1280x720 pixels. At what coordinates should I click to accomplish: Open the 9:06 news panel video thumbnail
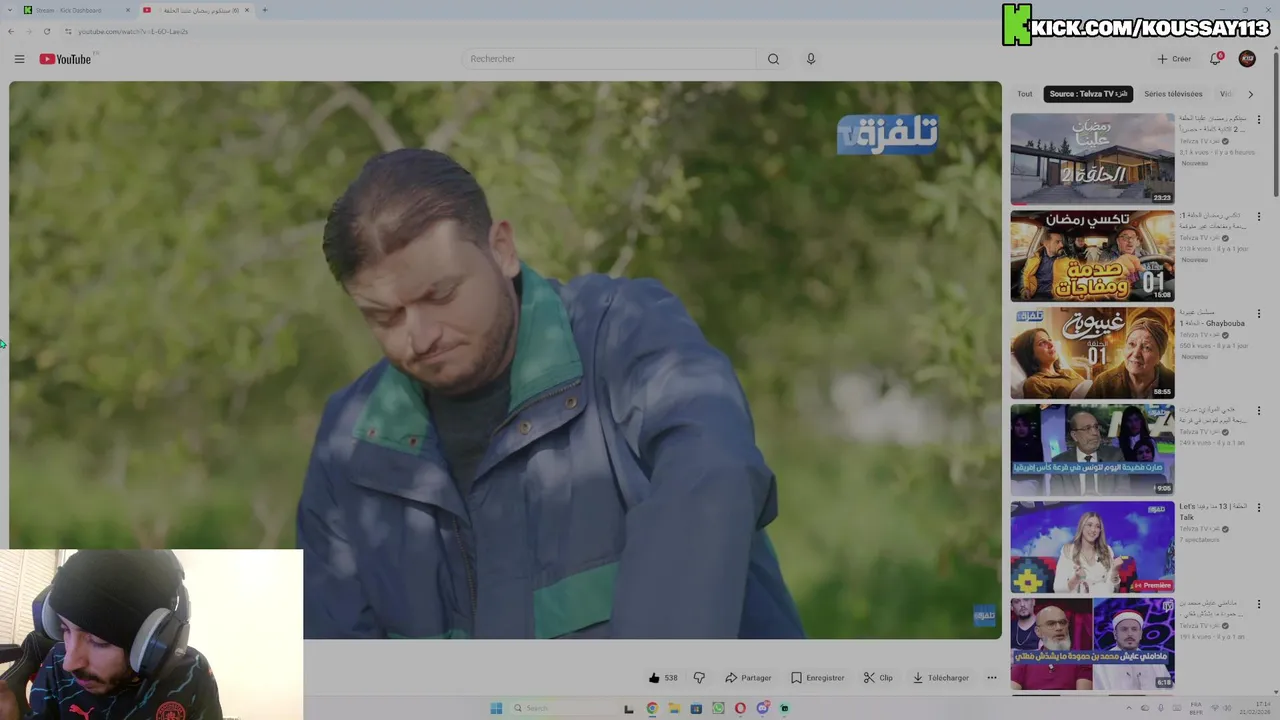pyautogui.click(x=1092, y=450)
